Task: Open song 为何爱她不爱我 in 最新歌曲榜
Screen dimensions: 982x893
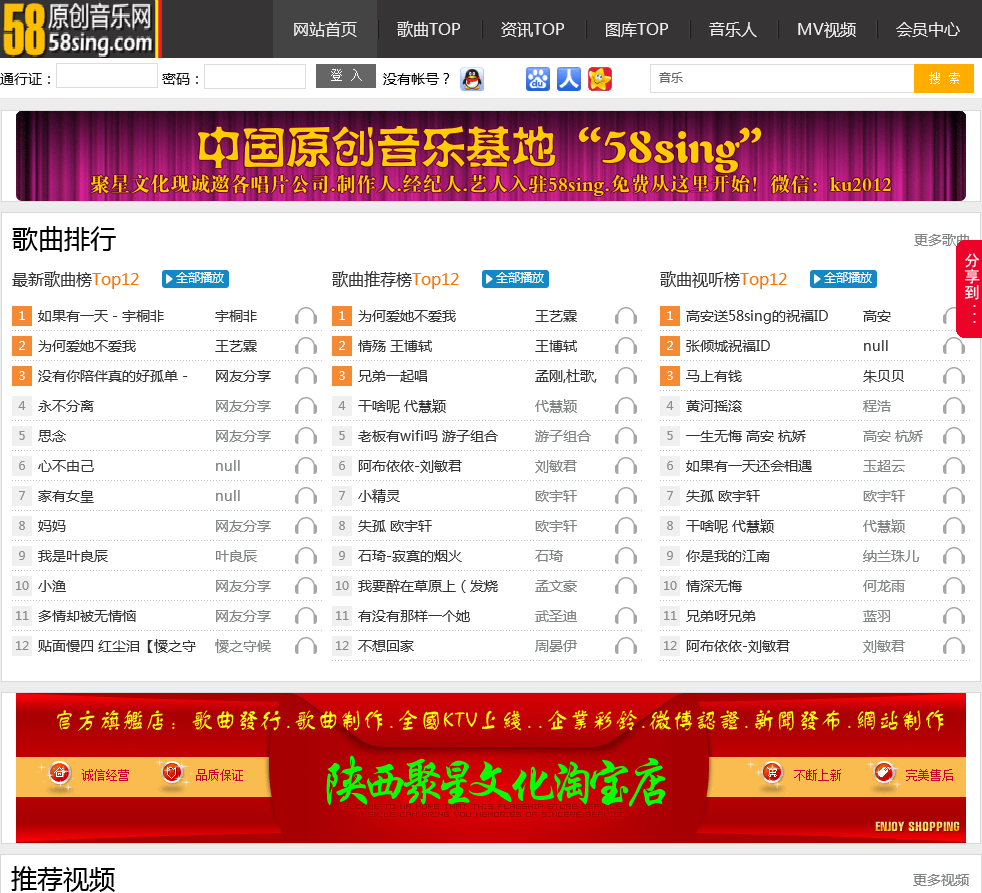Action: (x=86, y=346)
